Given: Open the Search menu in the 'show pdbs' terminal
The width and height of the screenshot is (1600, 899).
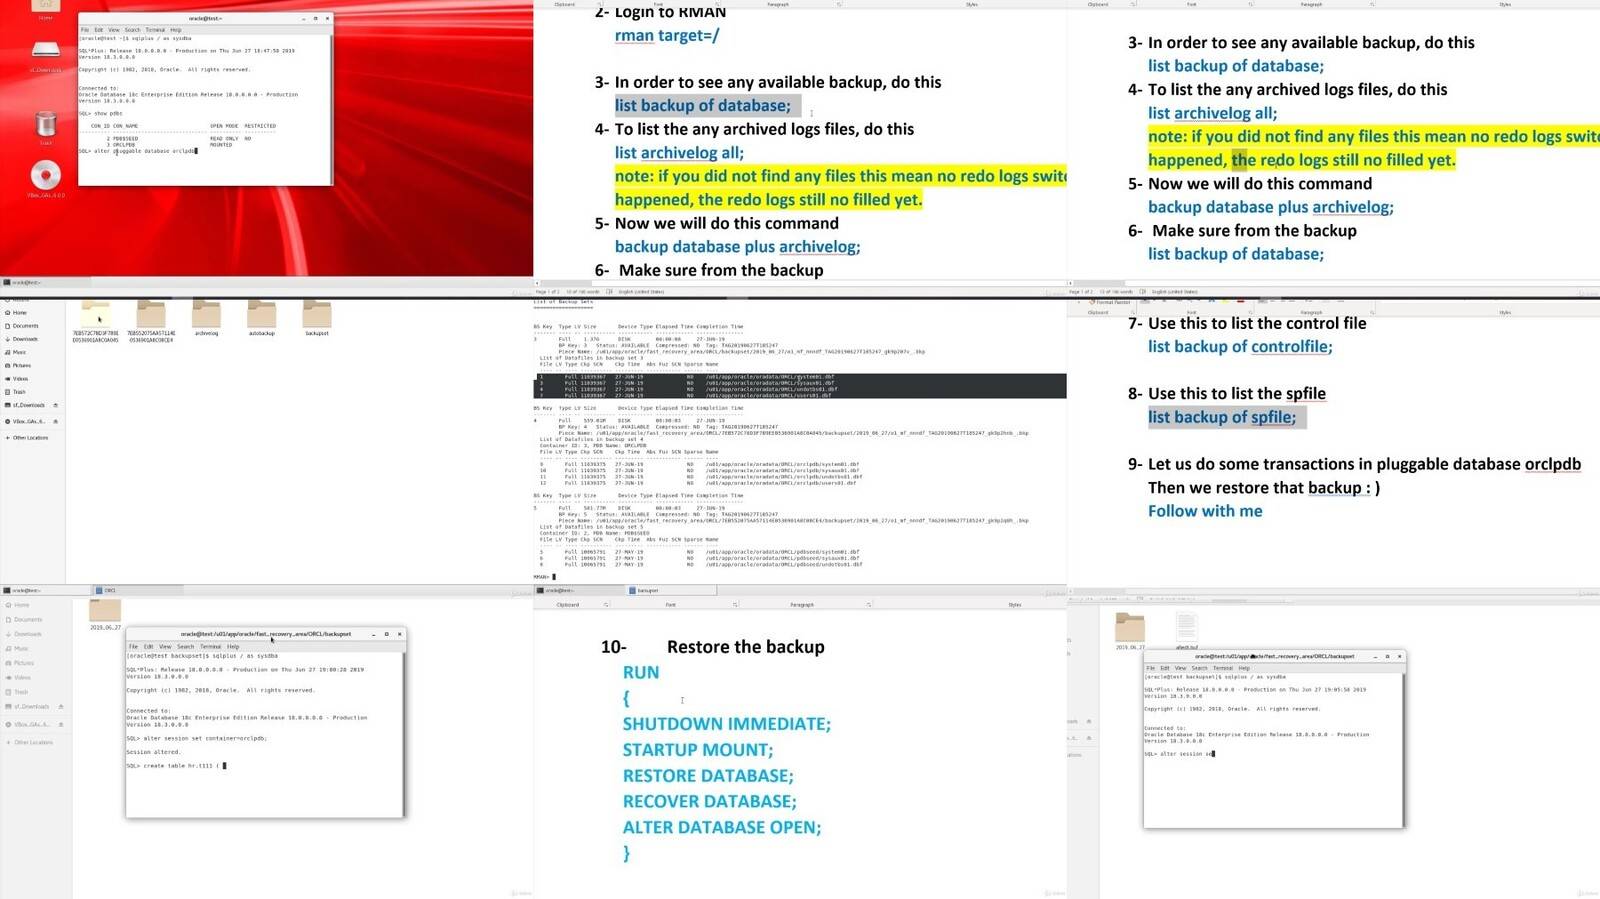Looking at the screenshot, I should (x=132, y=30).
